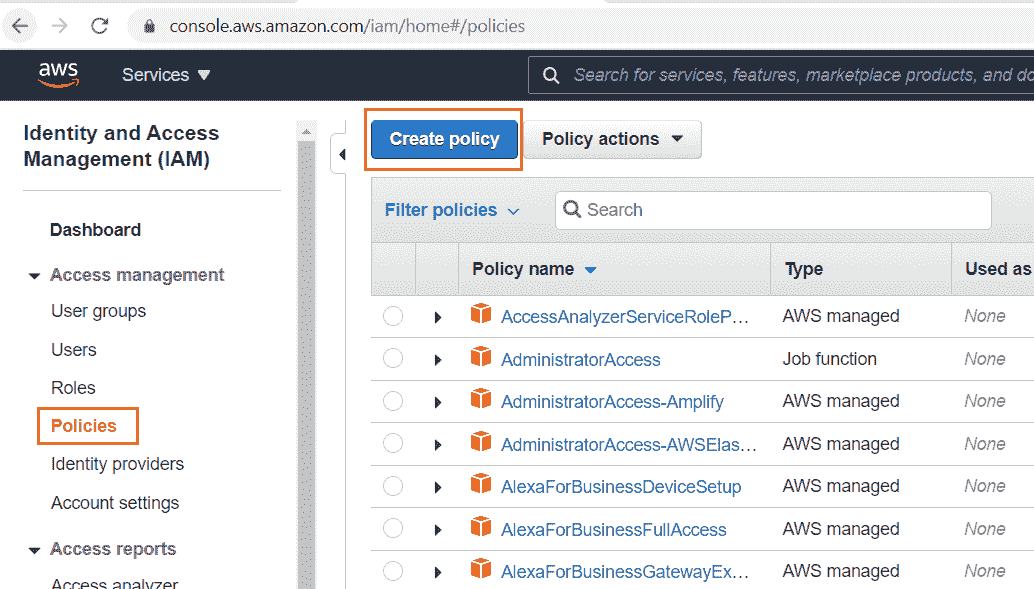Click the AdministratorAccess-Amplify policy cube icon
Screen dimensions: 1034x589
tap(481, 399)
